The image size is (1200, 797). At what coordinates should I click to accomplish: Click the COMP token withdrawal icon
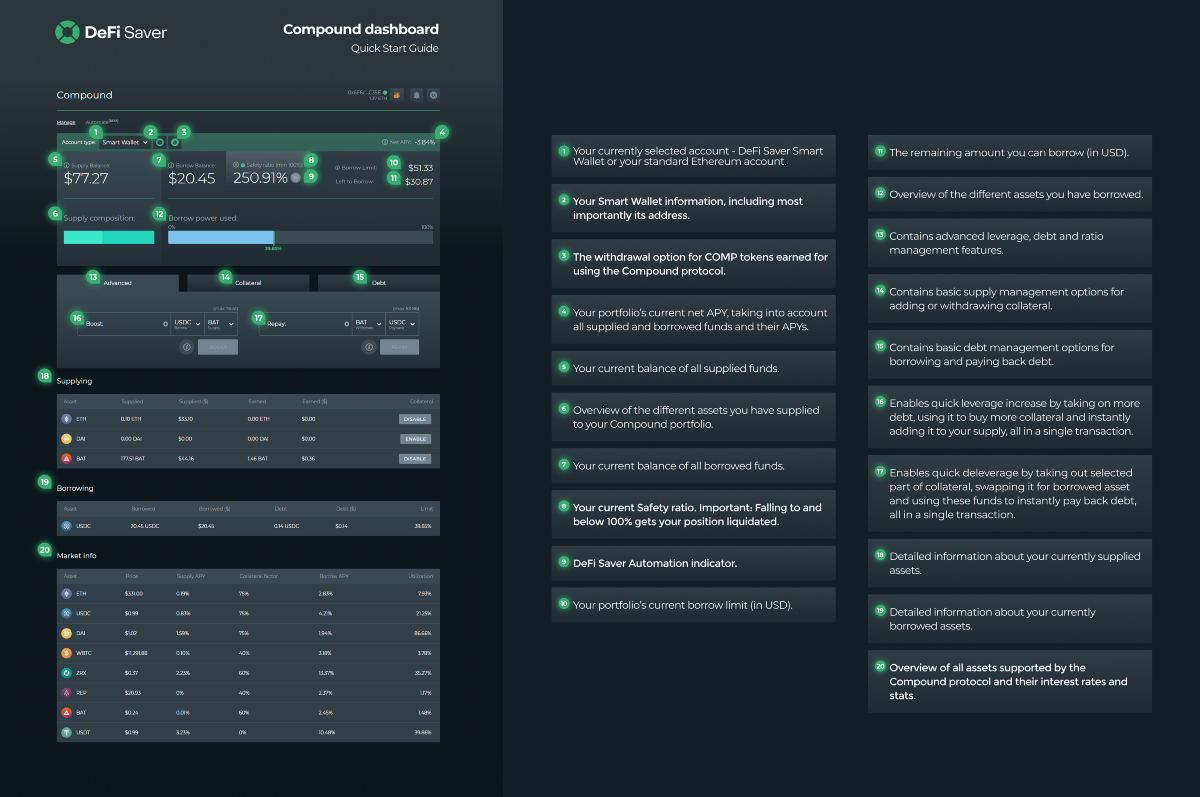174,142
